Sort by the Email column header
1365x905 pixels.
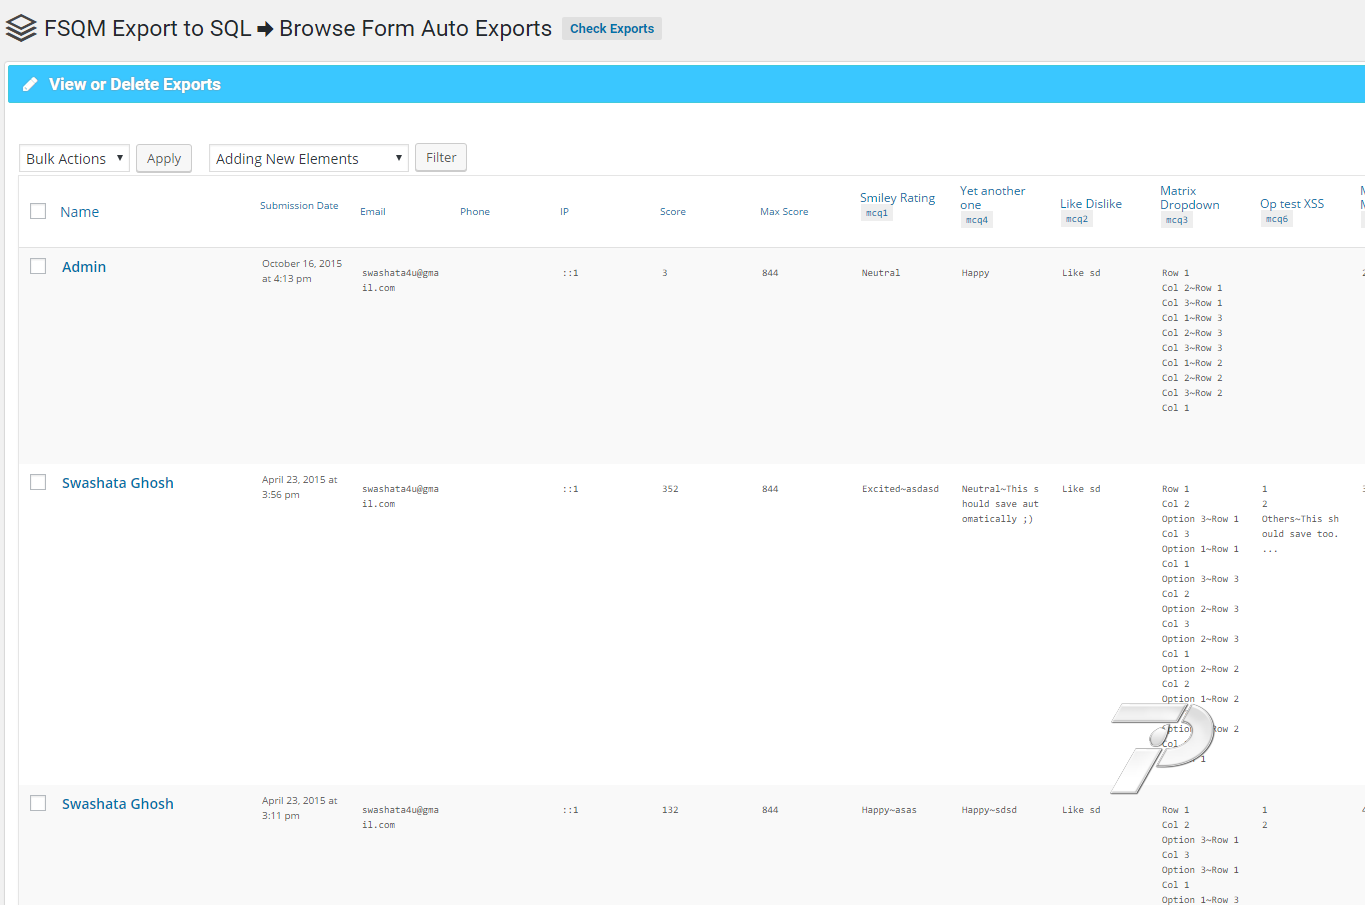coord(373,212)
